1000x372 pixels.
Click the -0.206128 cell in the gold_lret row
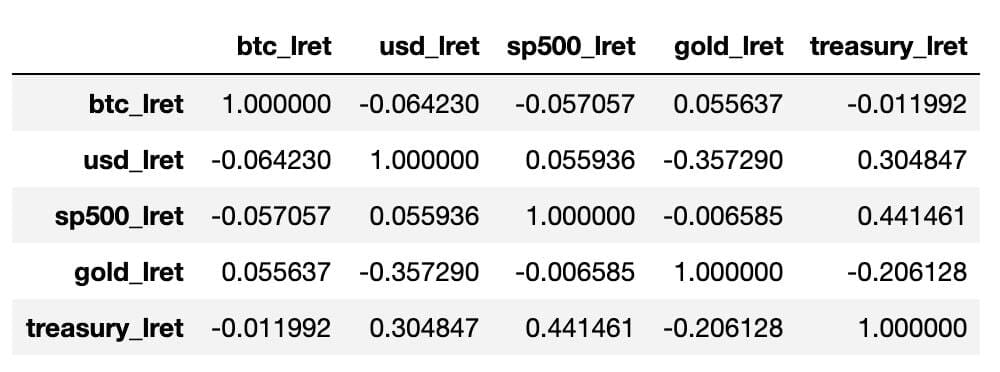pyautogui.click(x=907, y=272)
